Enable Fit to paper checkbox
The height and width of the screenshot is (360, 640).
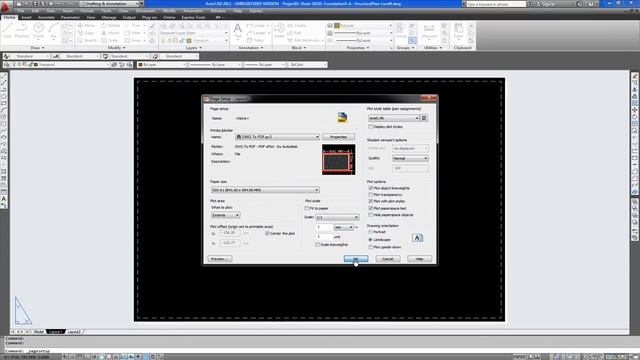[x=307, y=208]
